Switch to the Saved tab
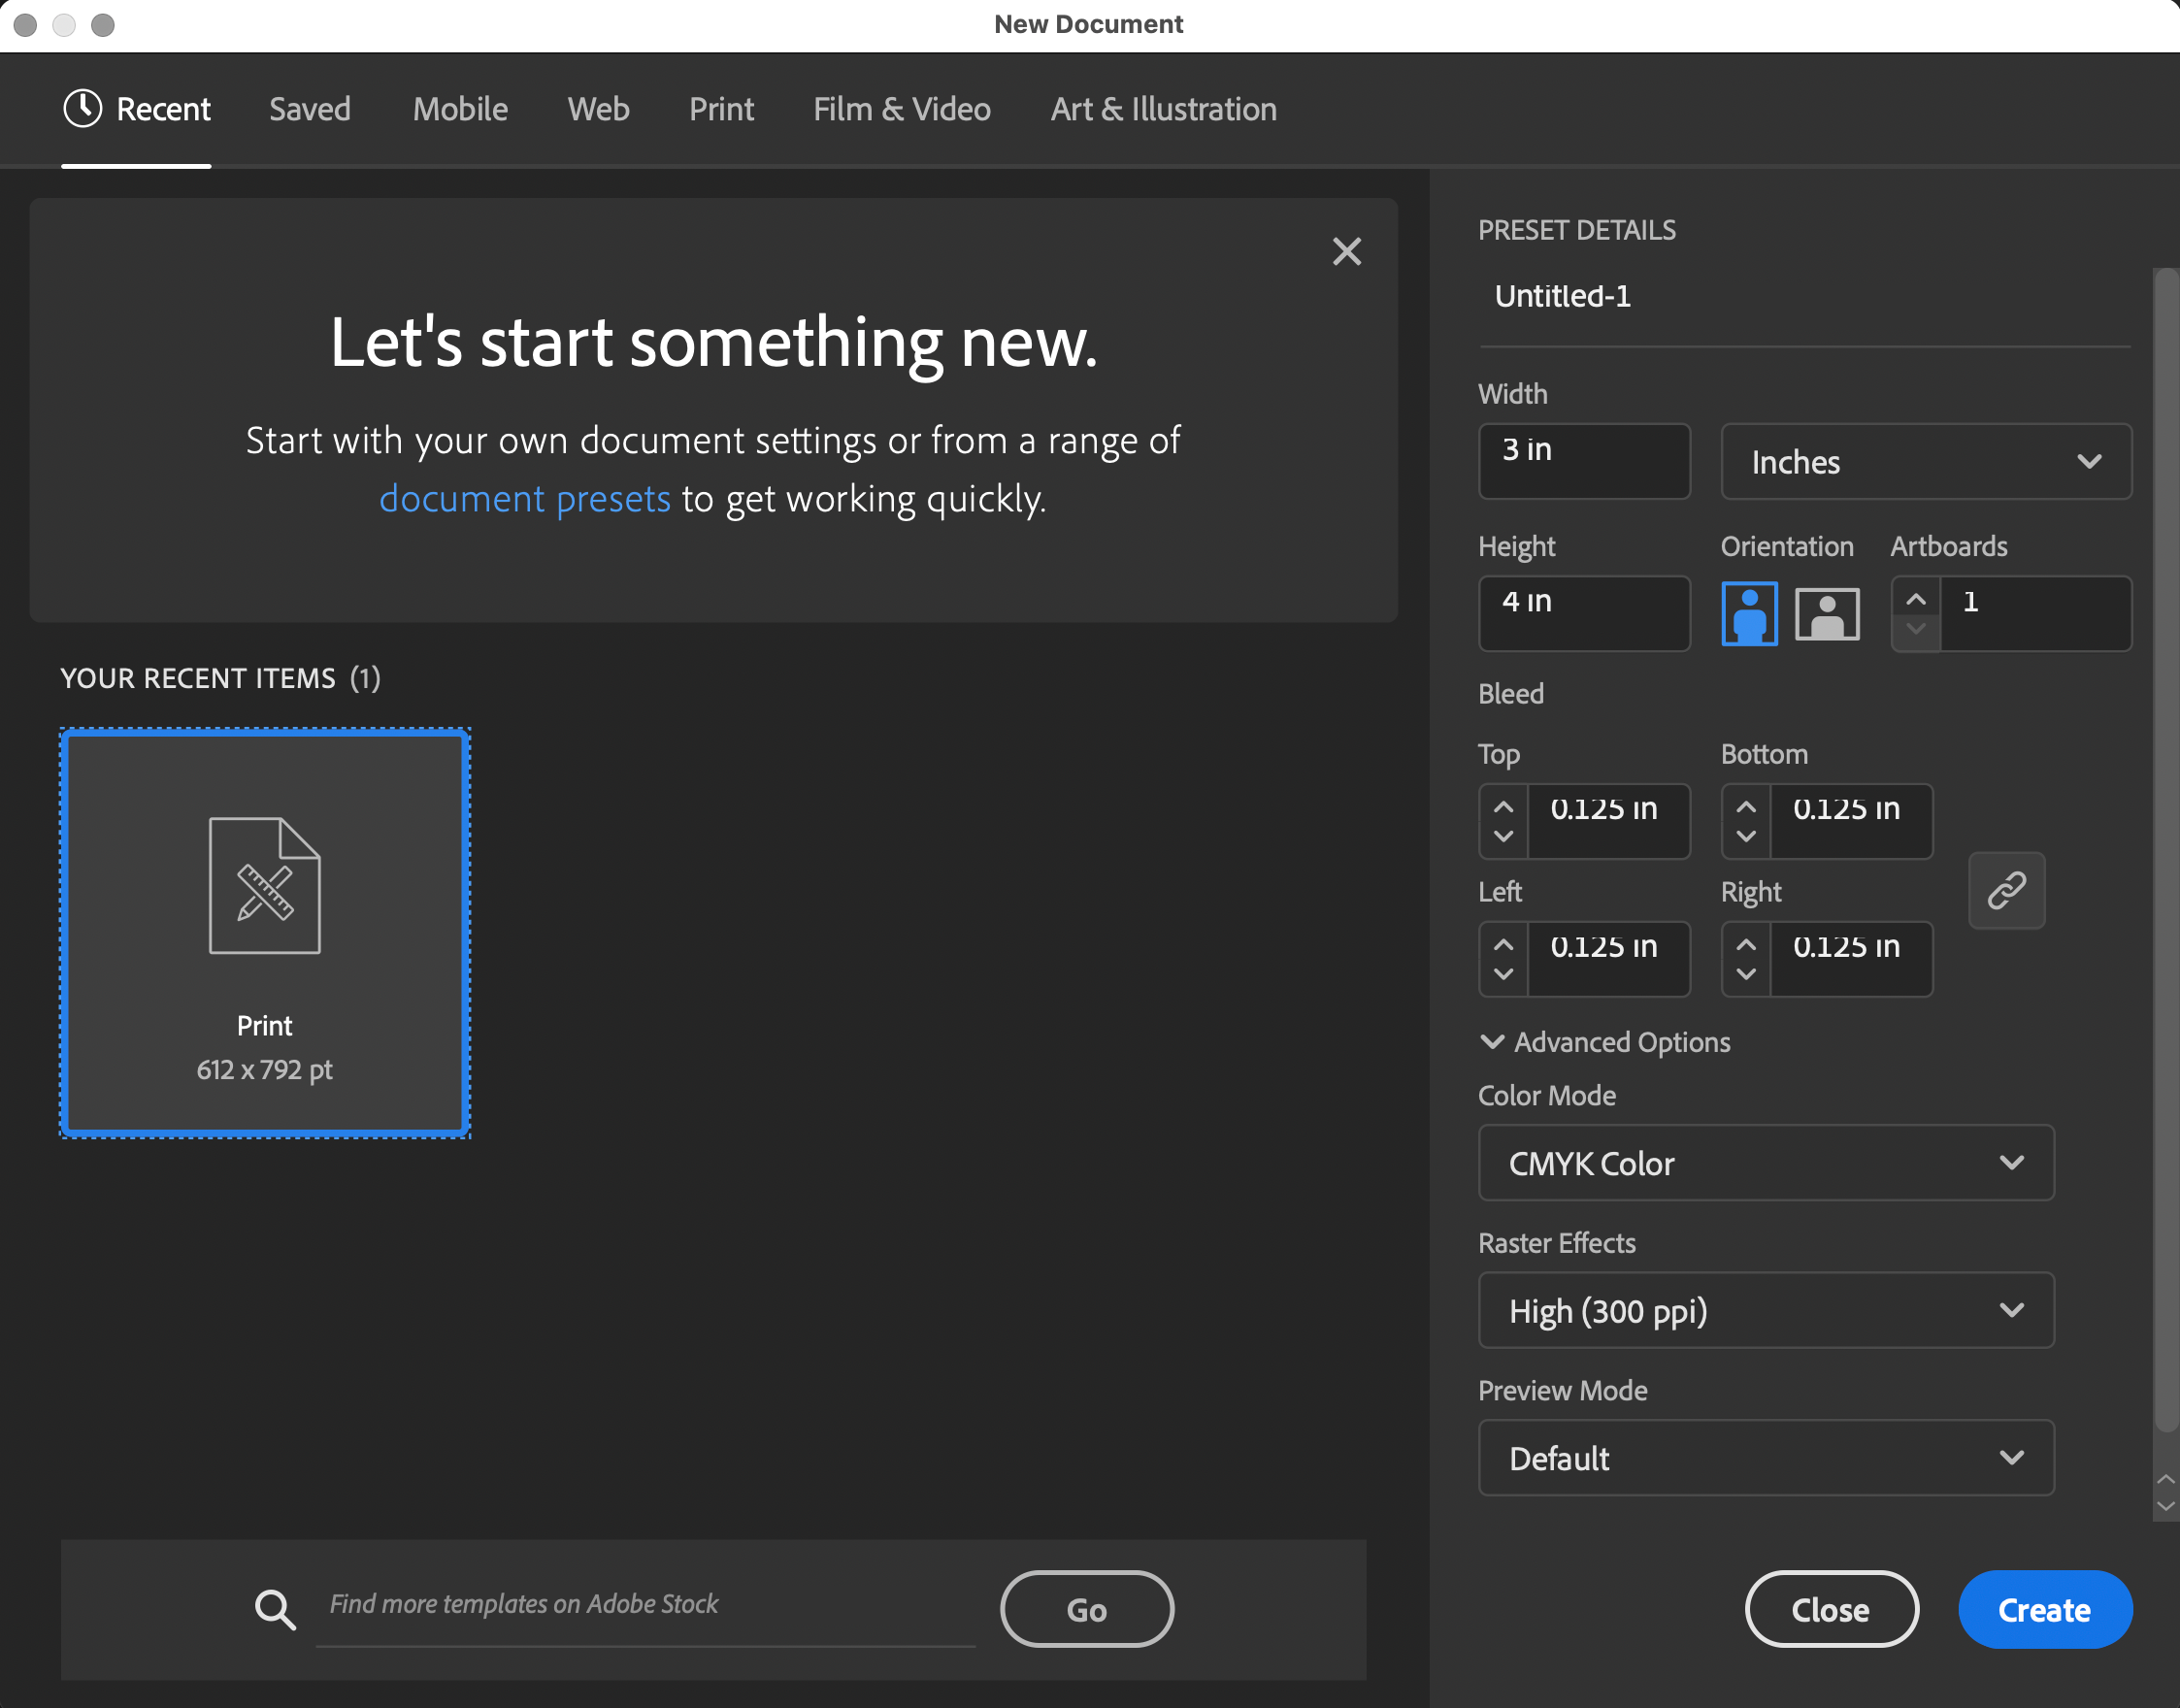This screenshot has height=1708, width=2180. point(310,108)
